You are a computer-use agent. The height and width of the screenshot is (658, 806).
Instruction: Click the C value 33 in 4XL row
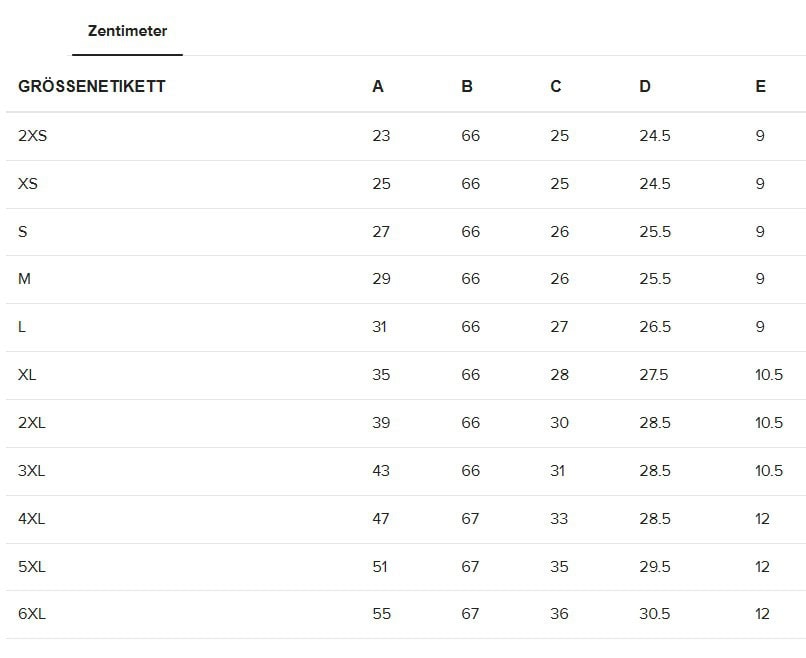pyautogui.click(x=559, y=519)
